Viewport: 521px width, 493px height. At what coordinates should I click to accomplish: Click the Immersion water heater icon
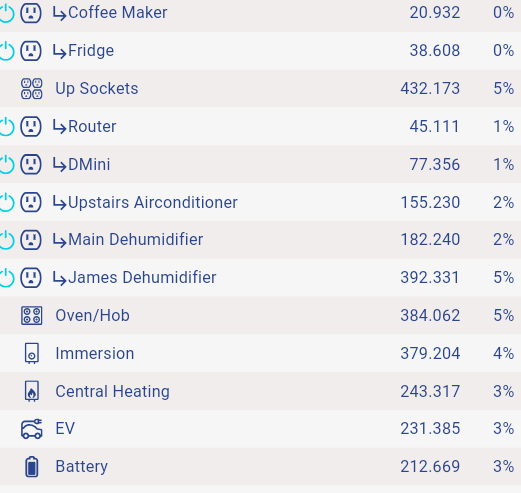click(32, 353)
